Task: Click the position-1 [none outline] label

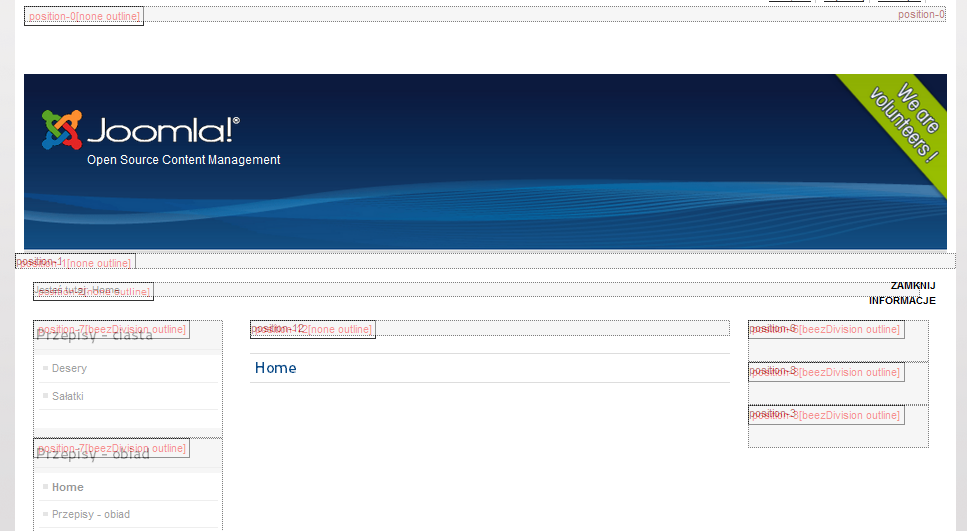Action: (75, 262)
